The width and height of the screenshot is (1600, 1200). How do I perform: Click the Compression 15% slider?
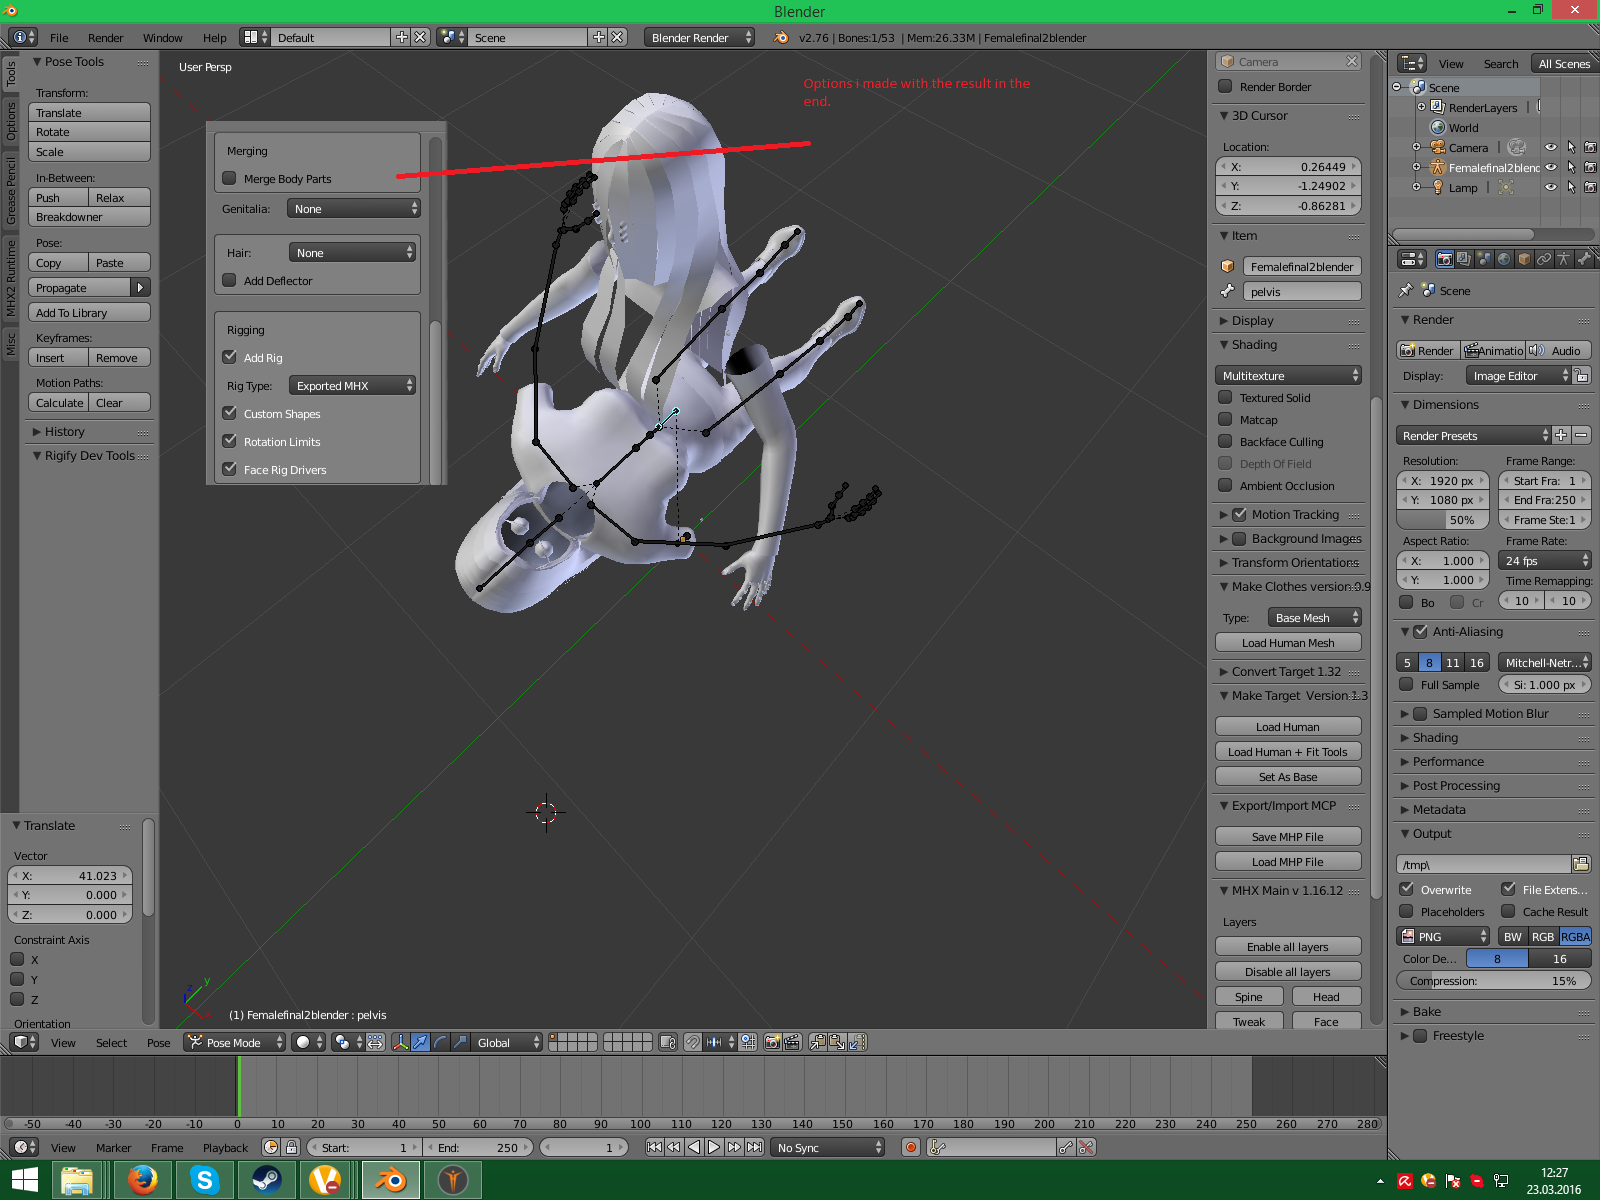pos(1493,980)
